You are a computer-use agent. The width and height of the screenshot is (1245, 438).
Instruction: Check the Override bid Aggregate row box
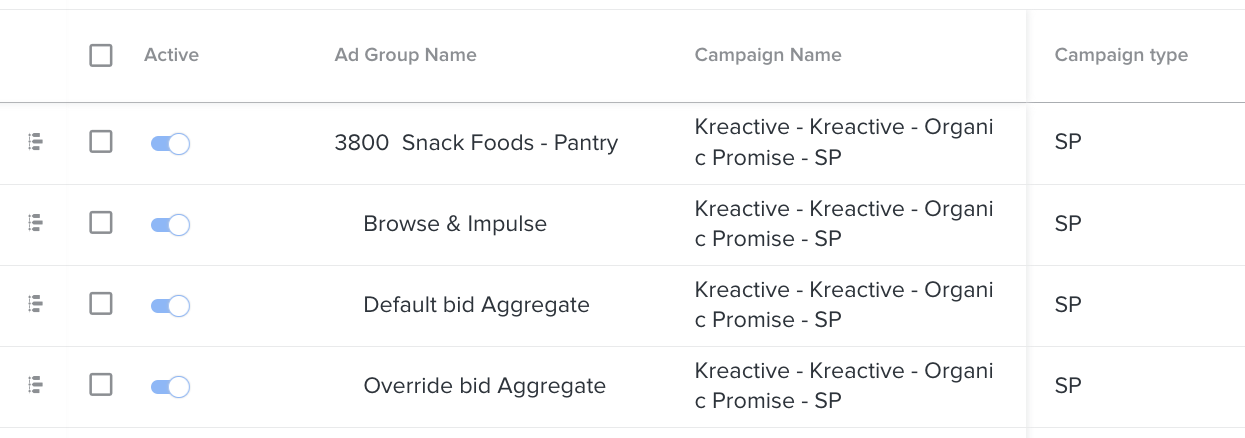pyautogui.click(x=101, y=384)
